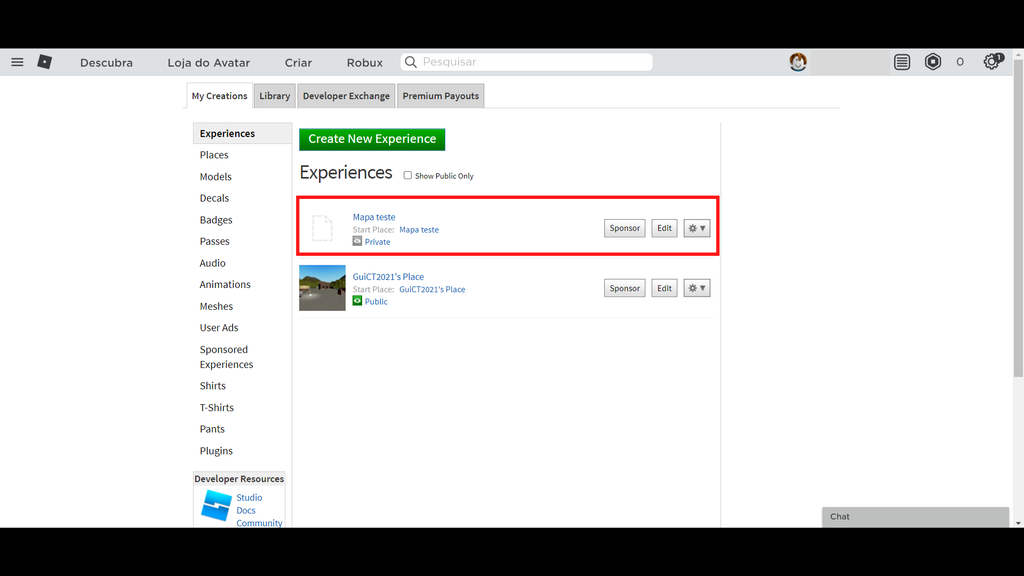This screenshot has height=576, width=1024.
Task: Select User Ads in sidebar
Action: click(219, 328)
